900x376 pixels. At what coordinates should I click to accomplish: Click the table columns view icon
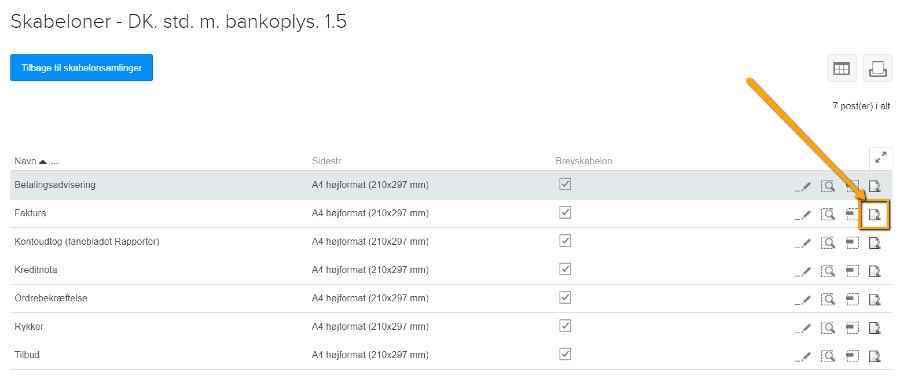pos(841,69)
